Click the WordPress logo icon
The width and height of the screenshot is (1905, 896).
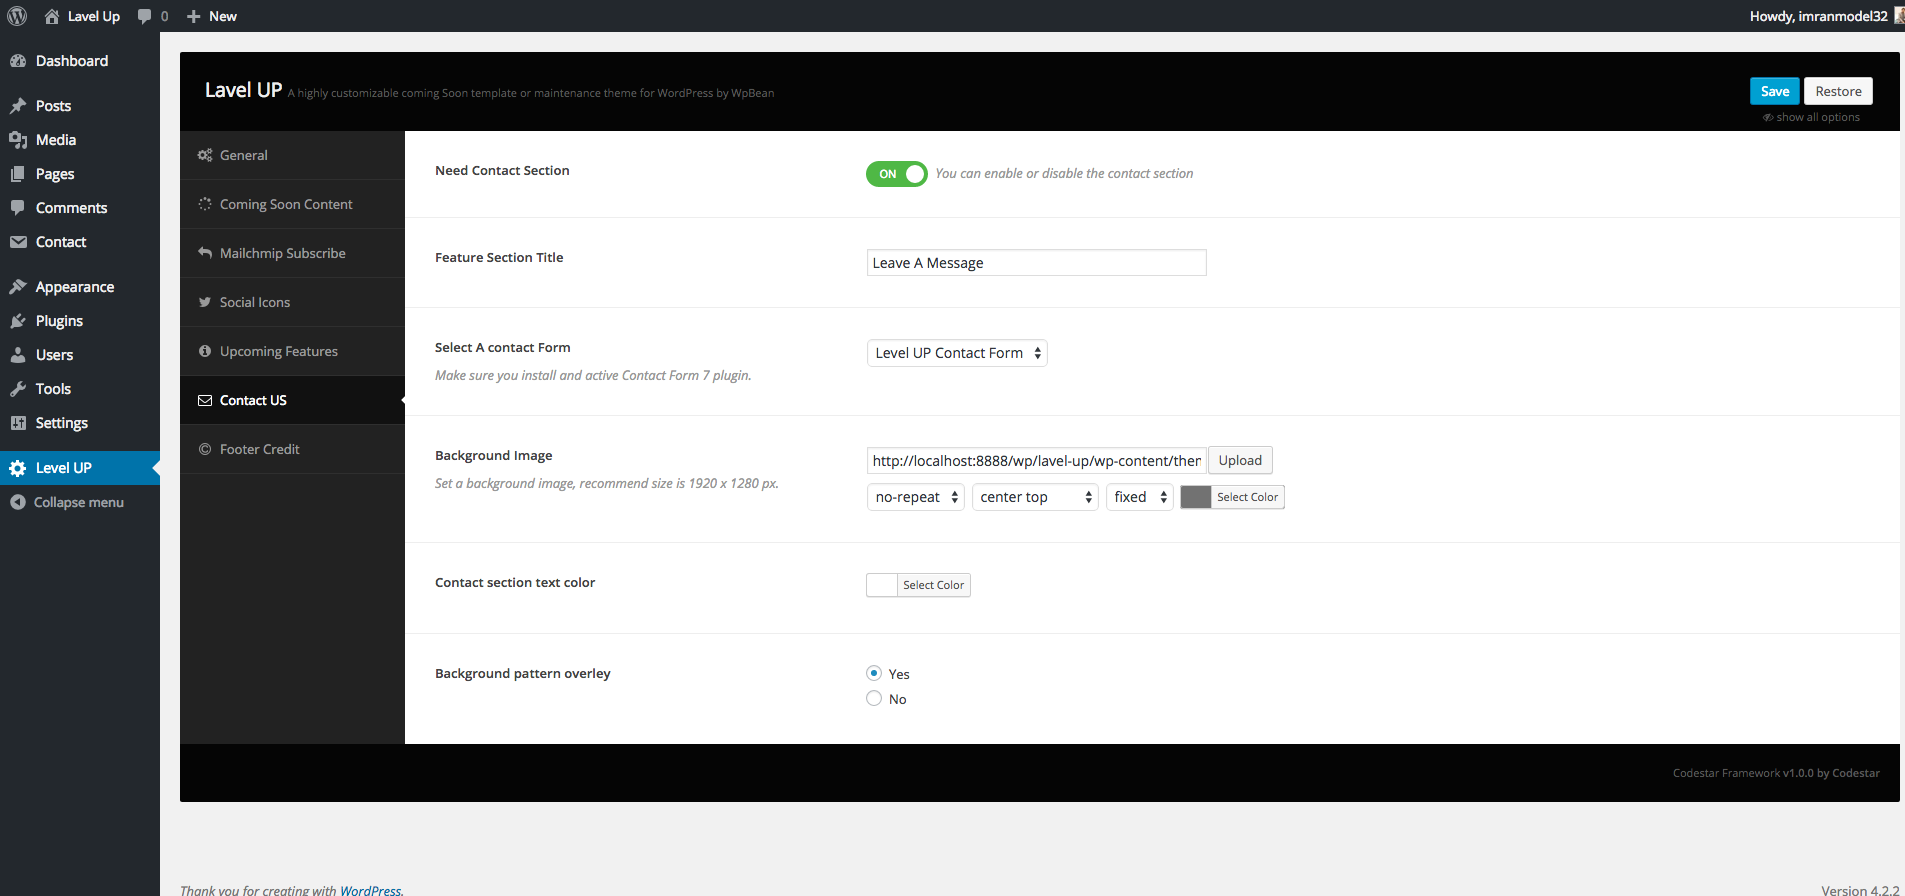point(17,16)
